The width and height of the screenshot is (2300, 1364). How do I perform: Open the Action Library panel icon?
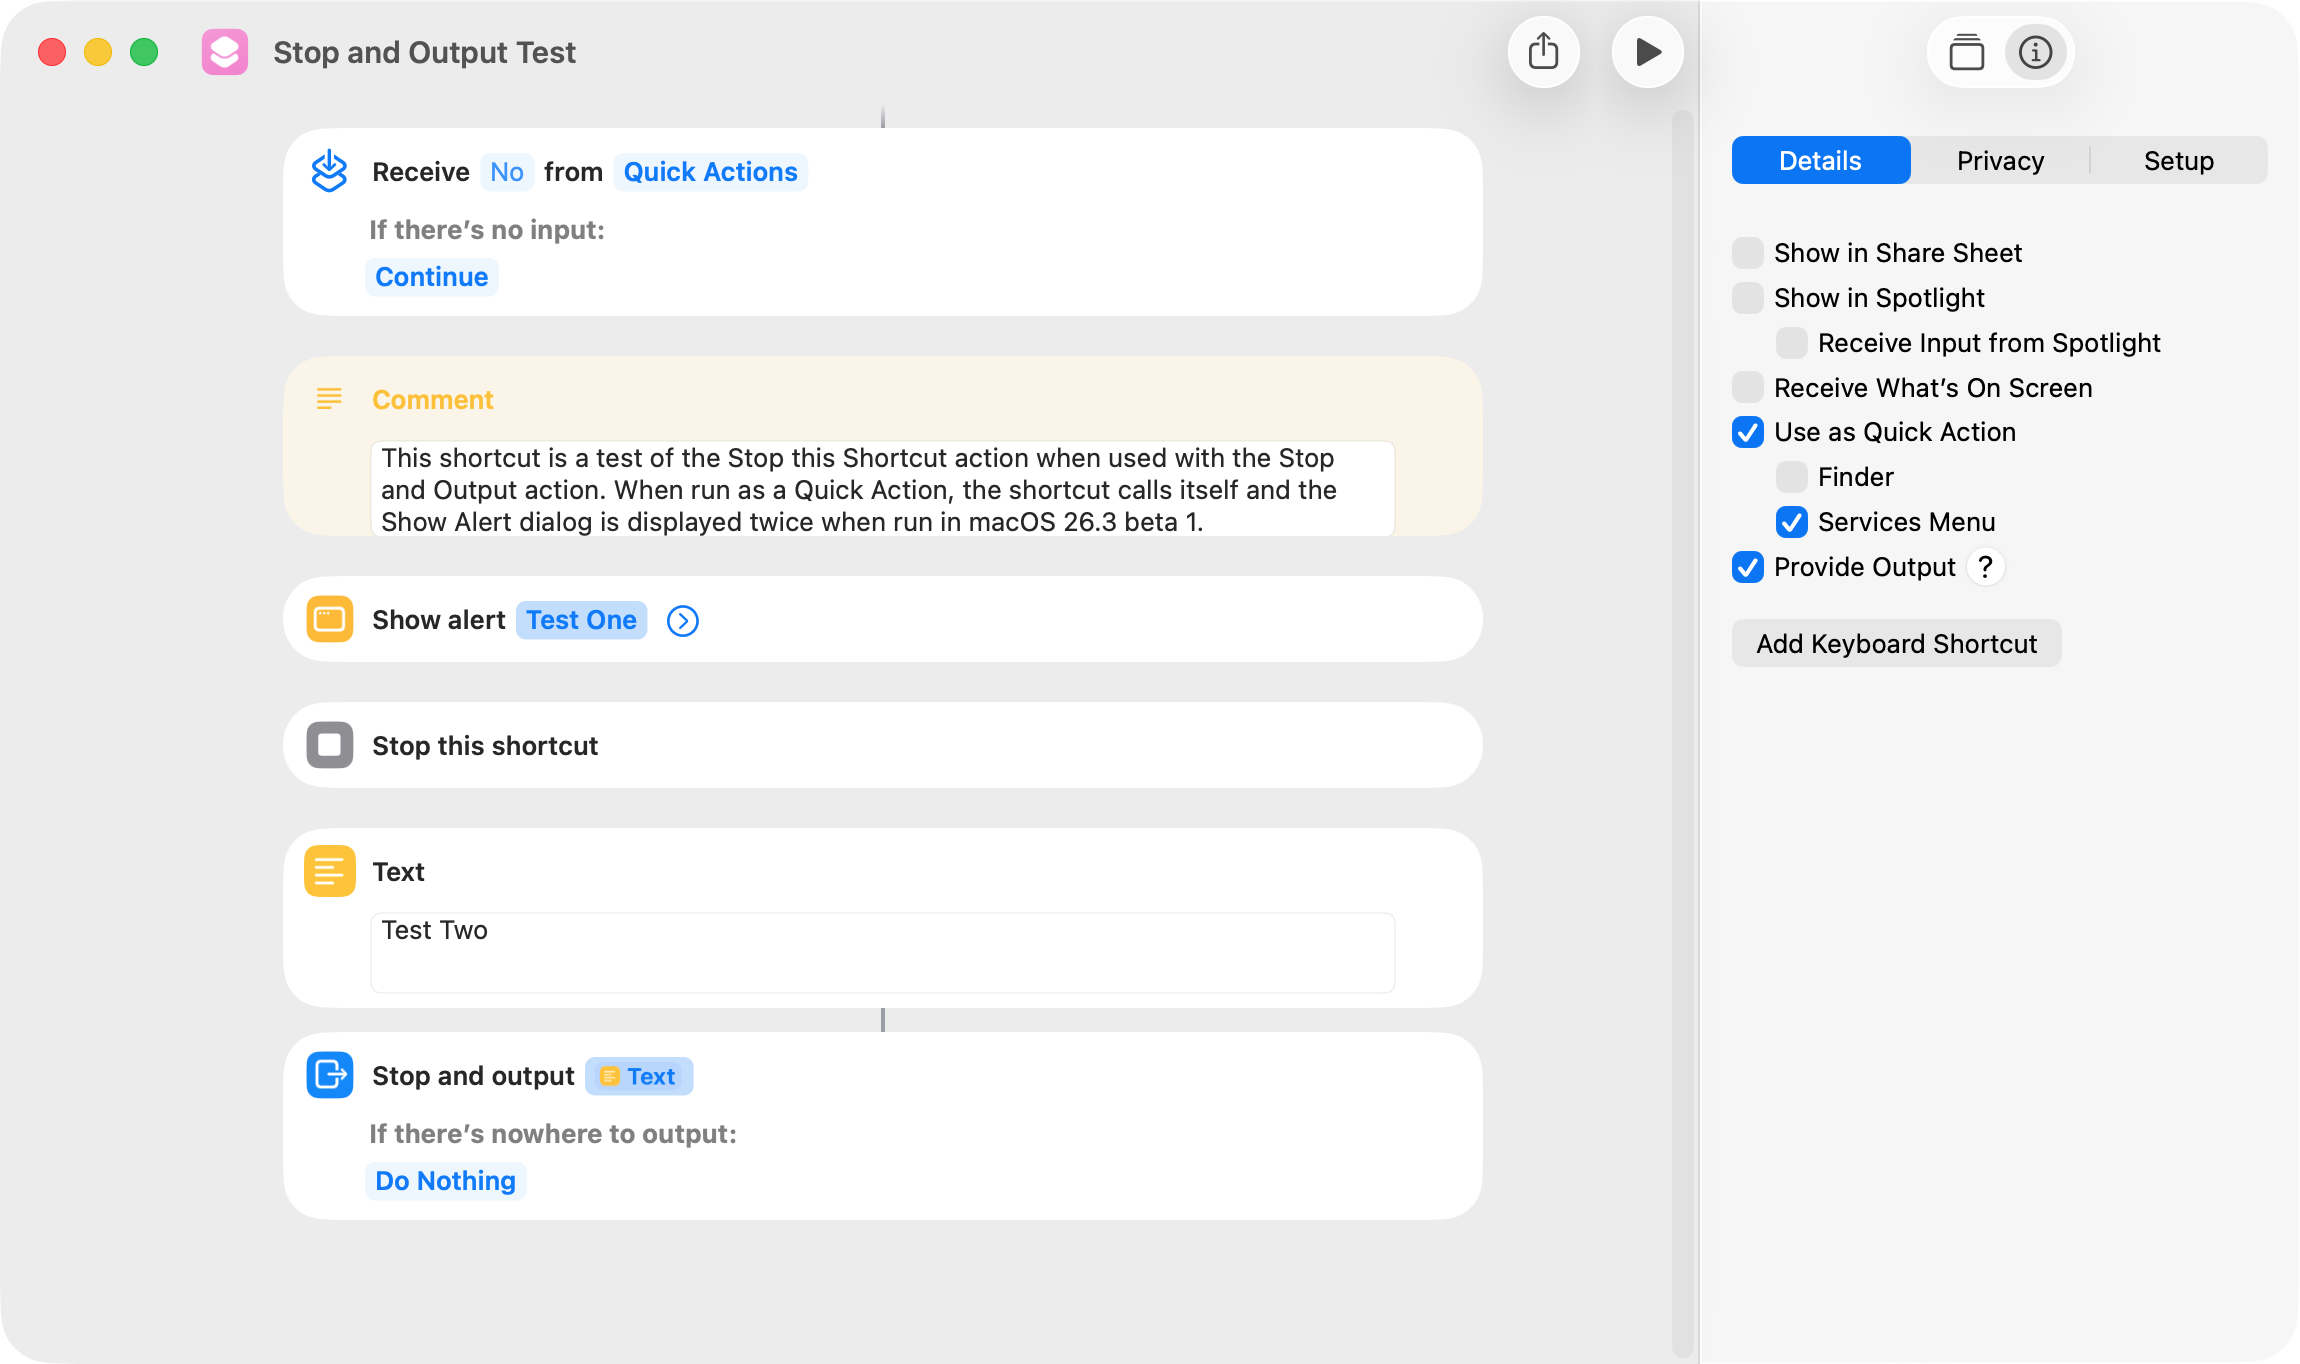point(1966,52)
